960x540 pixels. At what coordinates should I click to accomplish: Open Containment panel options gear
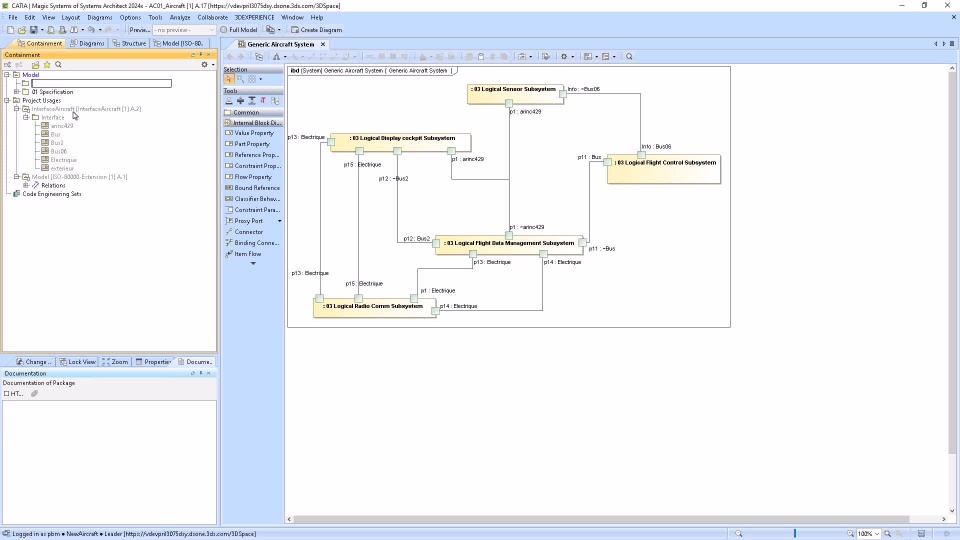204,64
